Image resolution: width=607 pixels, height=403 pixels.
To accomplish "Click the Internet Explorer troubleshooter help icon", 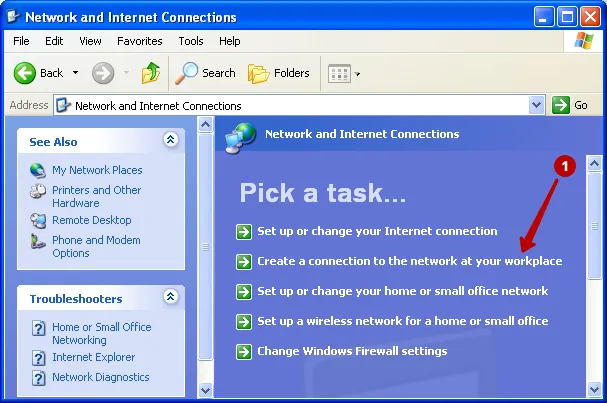I will 38,358.
